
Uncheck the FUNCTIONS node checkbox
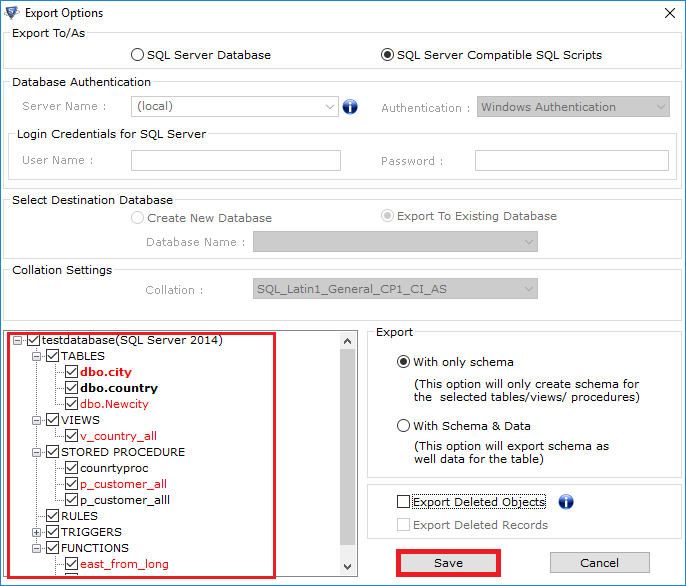coord(52,548)
